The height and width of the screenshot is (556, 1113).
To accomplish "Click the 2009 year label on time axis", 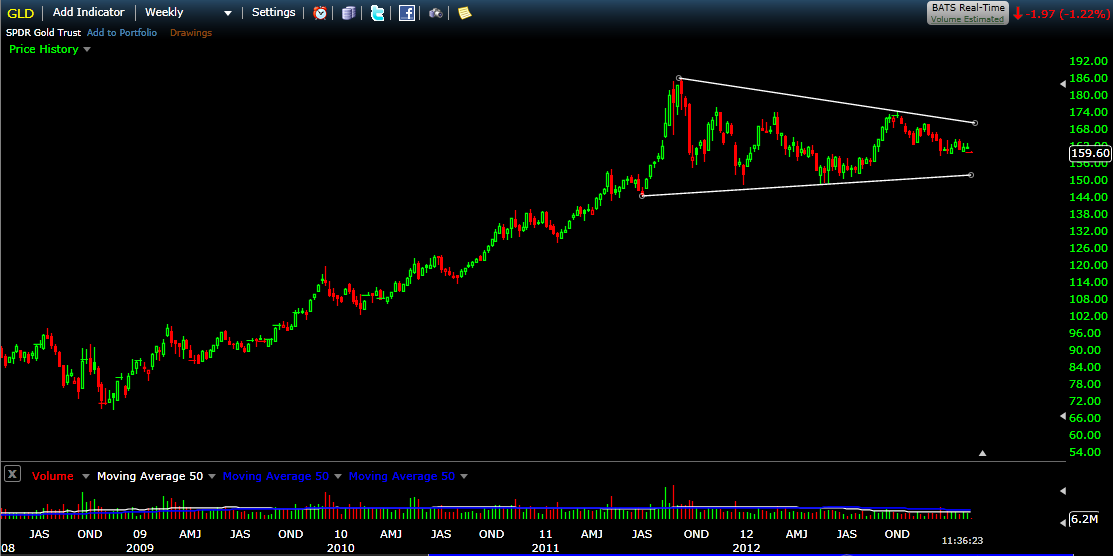I will (x=140, y=548).
